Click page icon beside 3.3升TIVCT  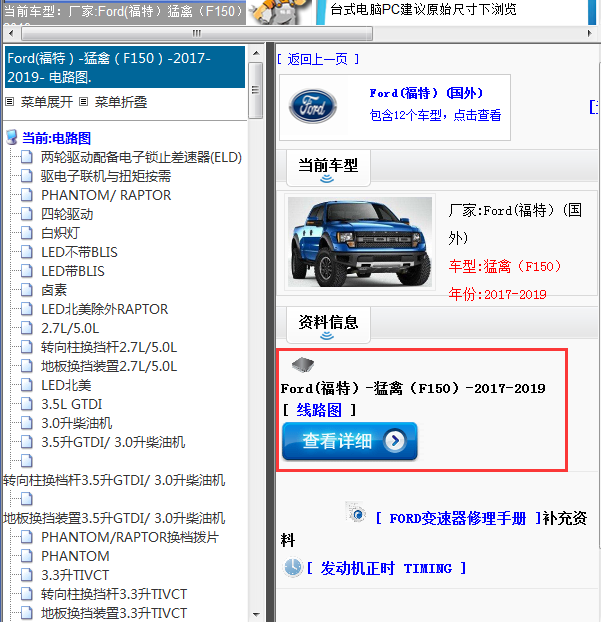[27, 575]
